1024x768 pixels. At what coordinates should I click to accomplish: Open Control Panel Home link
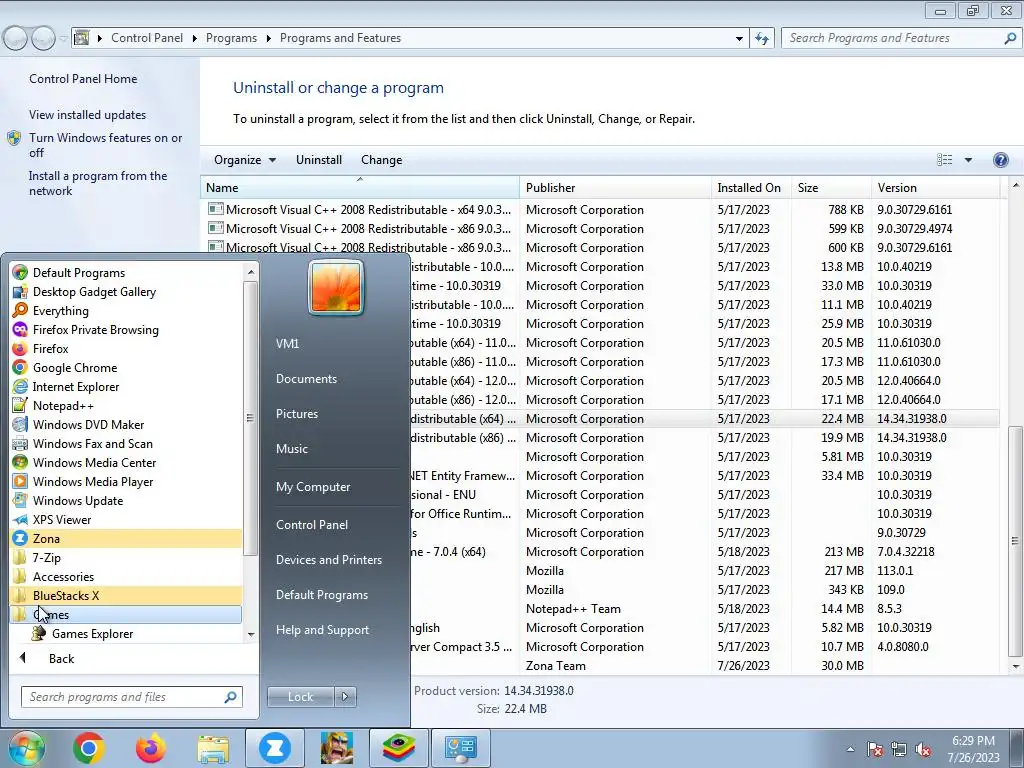[x=83, y=79]
